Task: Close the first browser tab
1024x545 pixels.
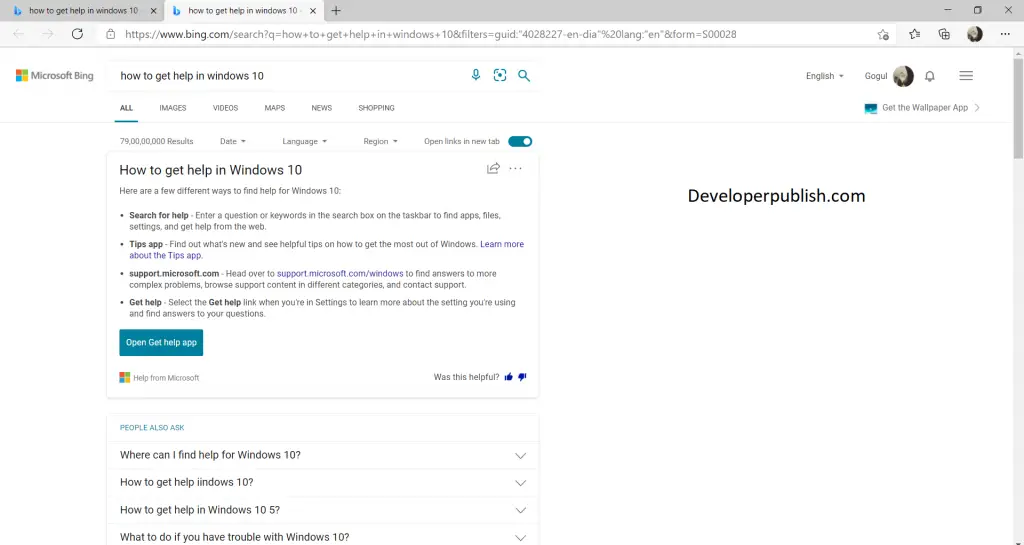Action: point(153,10)
